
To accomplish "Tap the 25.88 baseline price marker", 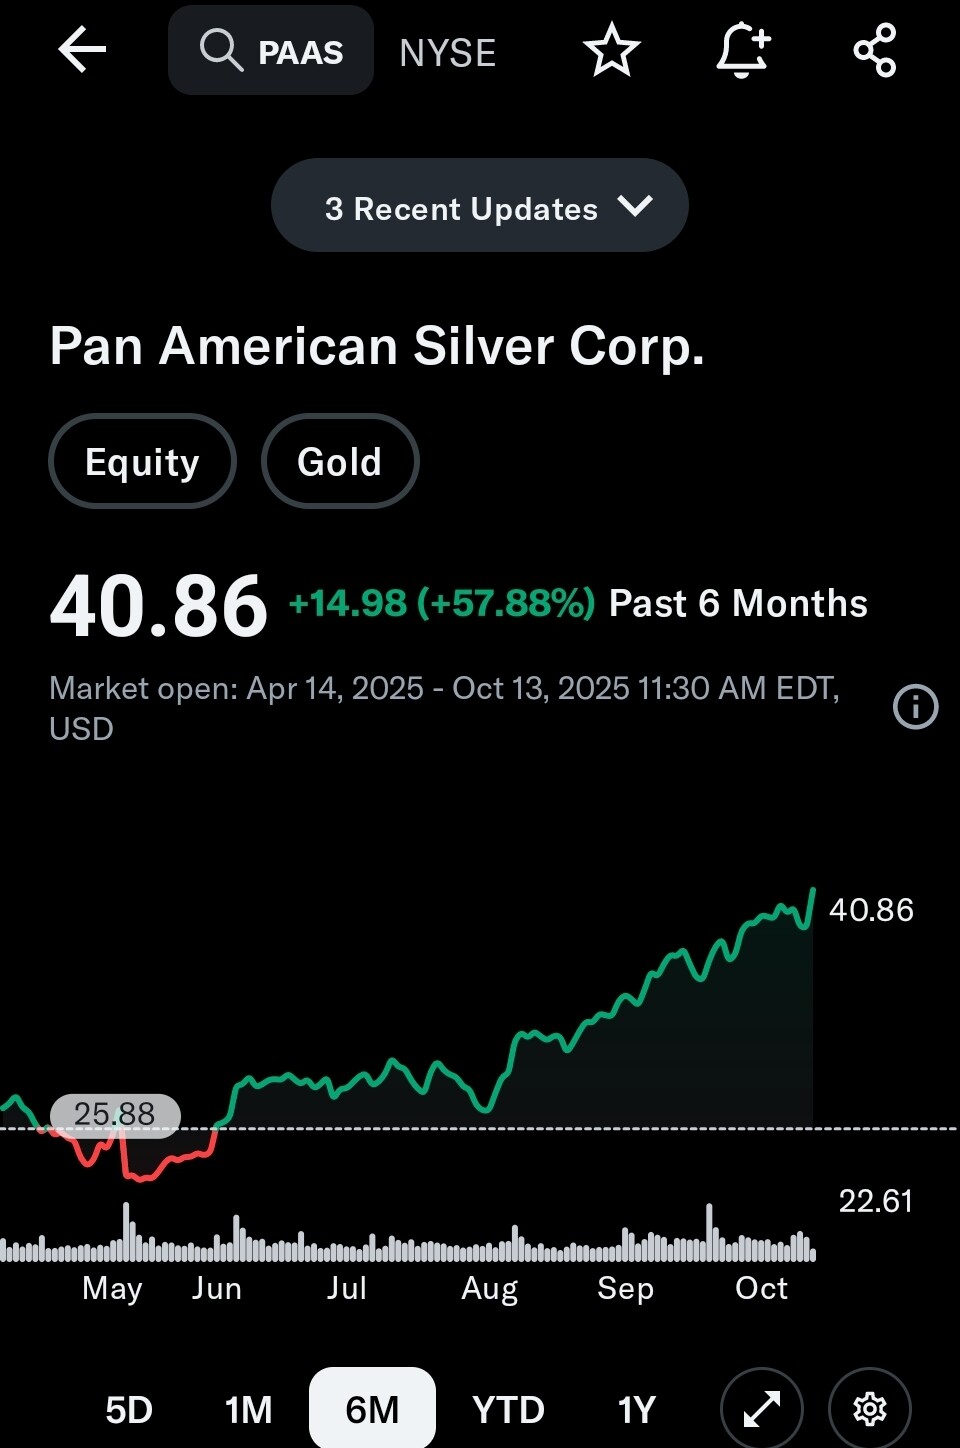I will [115, 1114].
